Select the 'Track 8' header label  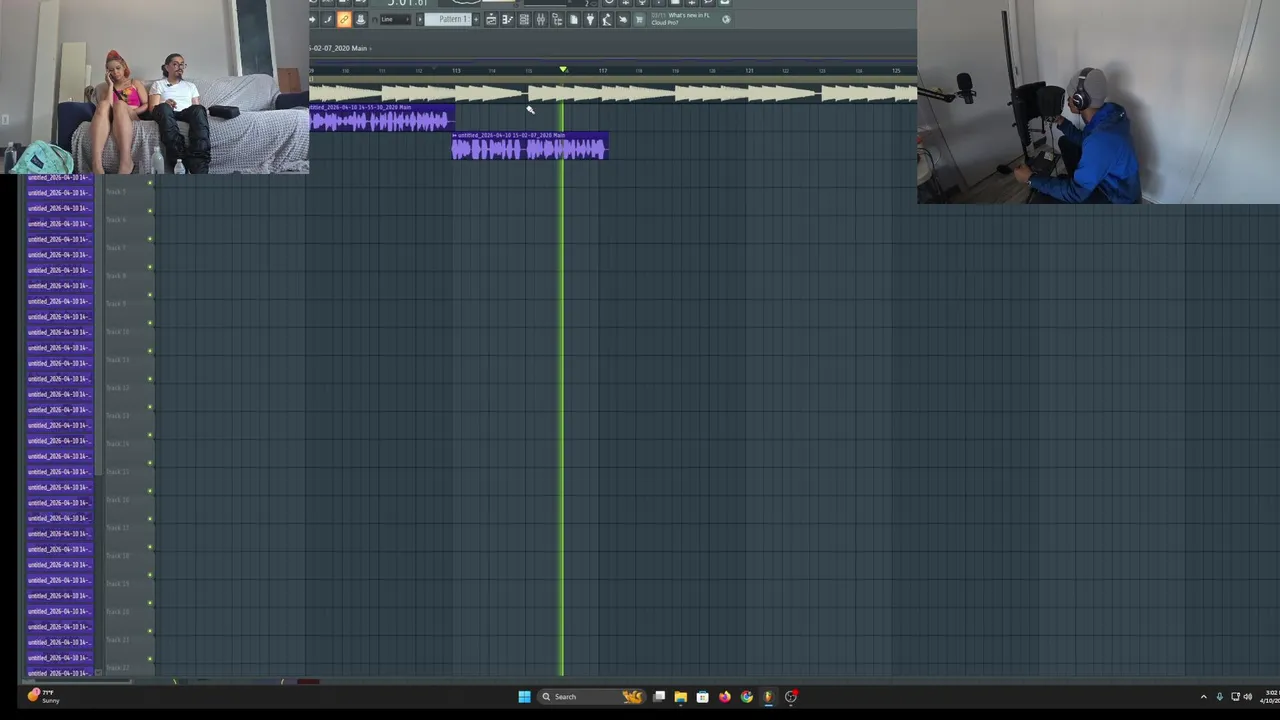click(116, 275)
